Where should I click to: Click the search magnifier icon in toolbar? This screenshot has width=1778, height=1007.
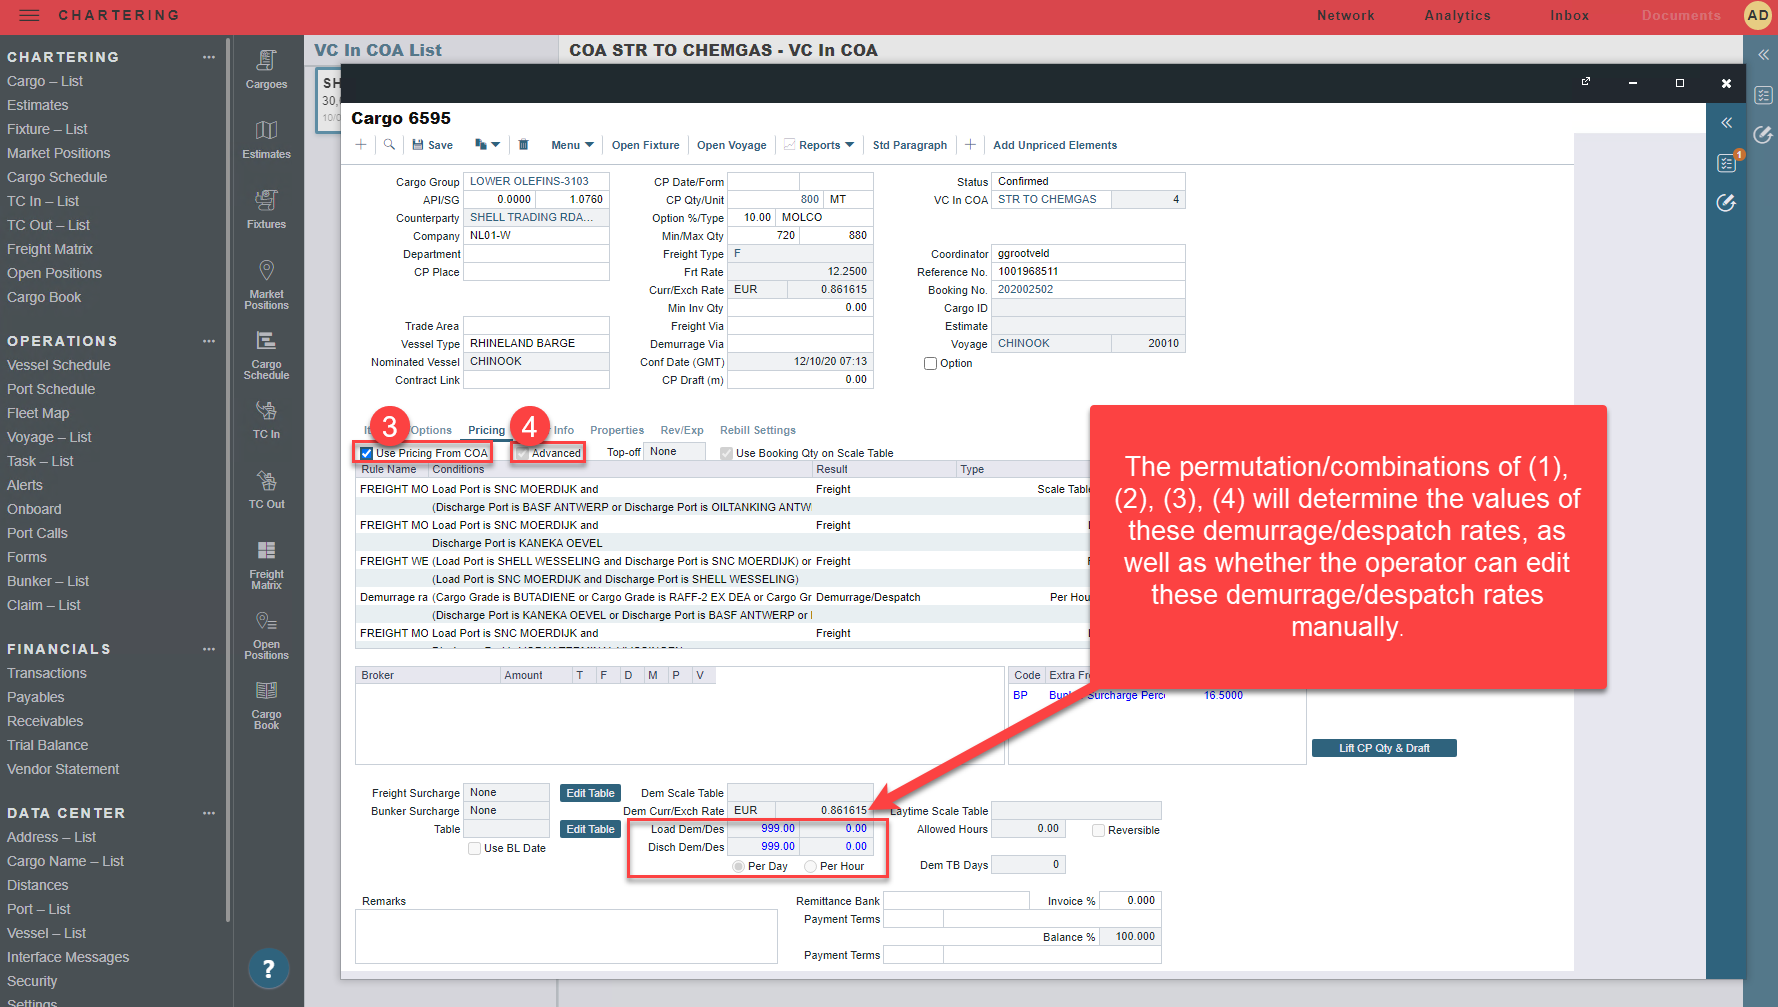click(x=389, y=145)
